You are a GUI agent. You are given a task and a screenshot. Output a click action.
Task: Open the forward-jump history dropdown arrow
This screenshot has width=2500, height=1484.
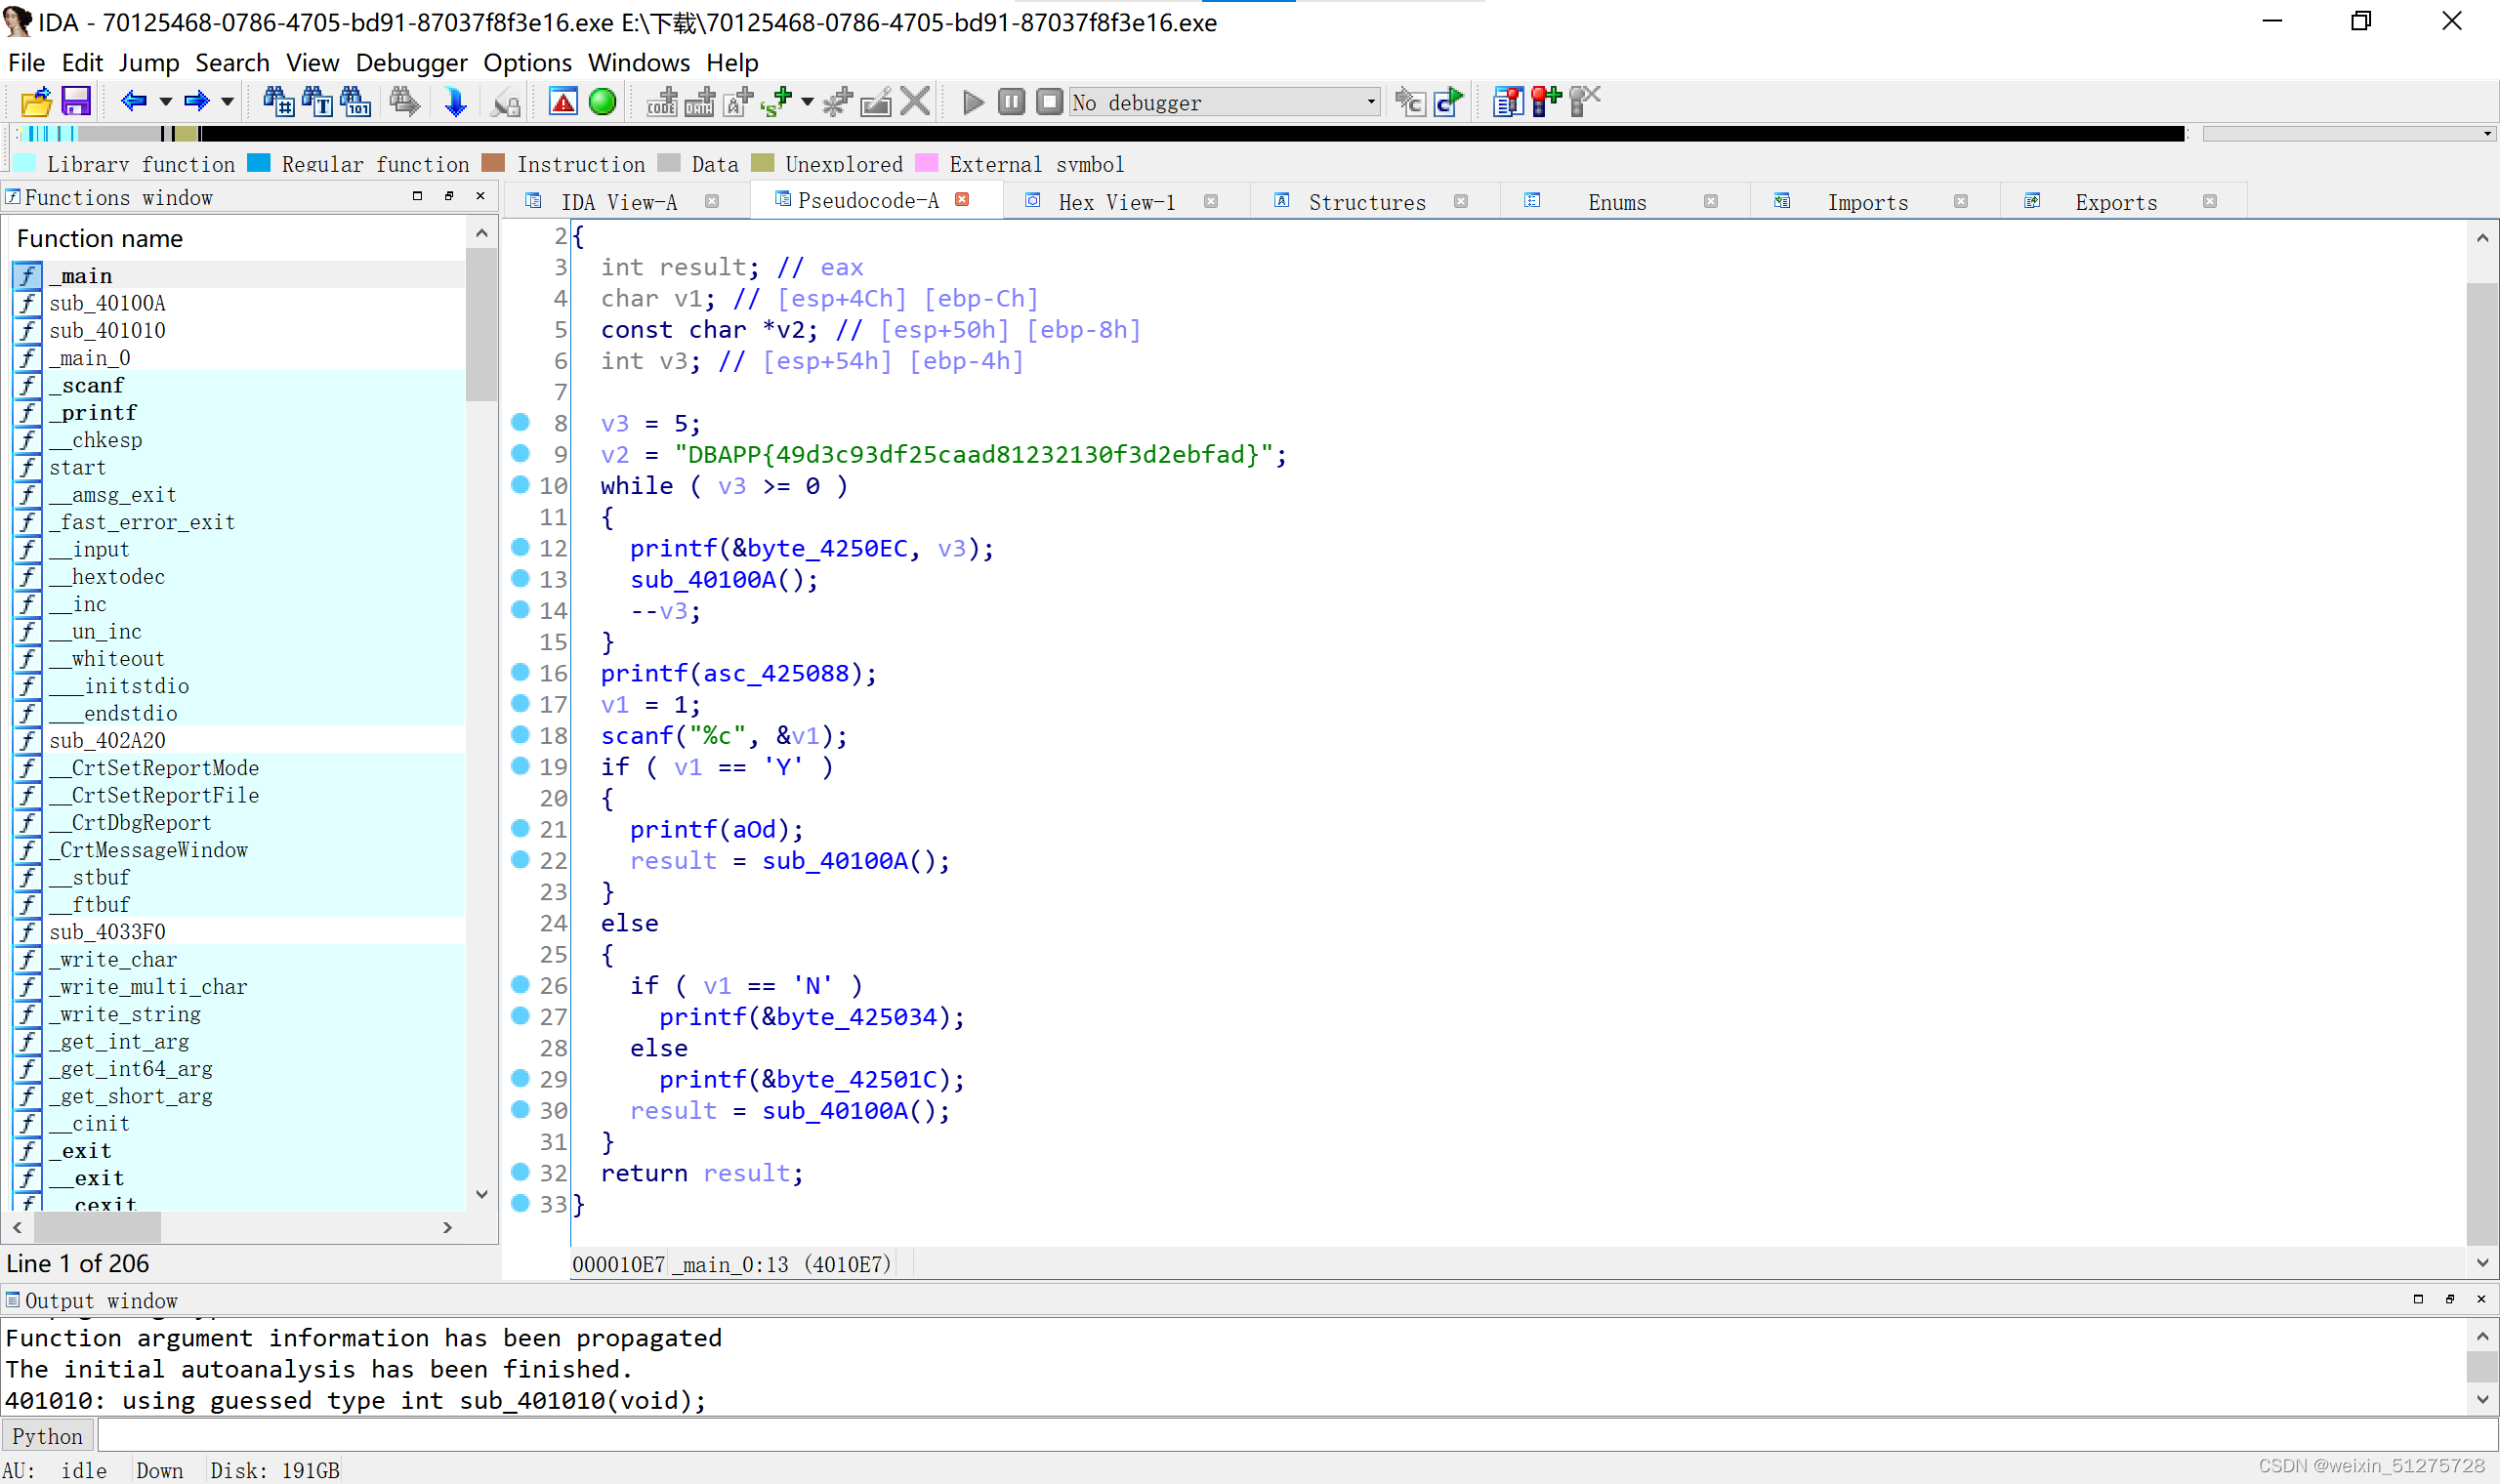pyautogui.click(x=227, y=102)
